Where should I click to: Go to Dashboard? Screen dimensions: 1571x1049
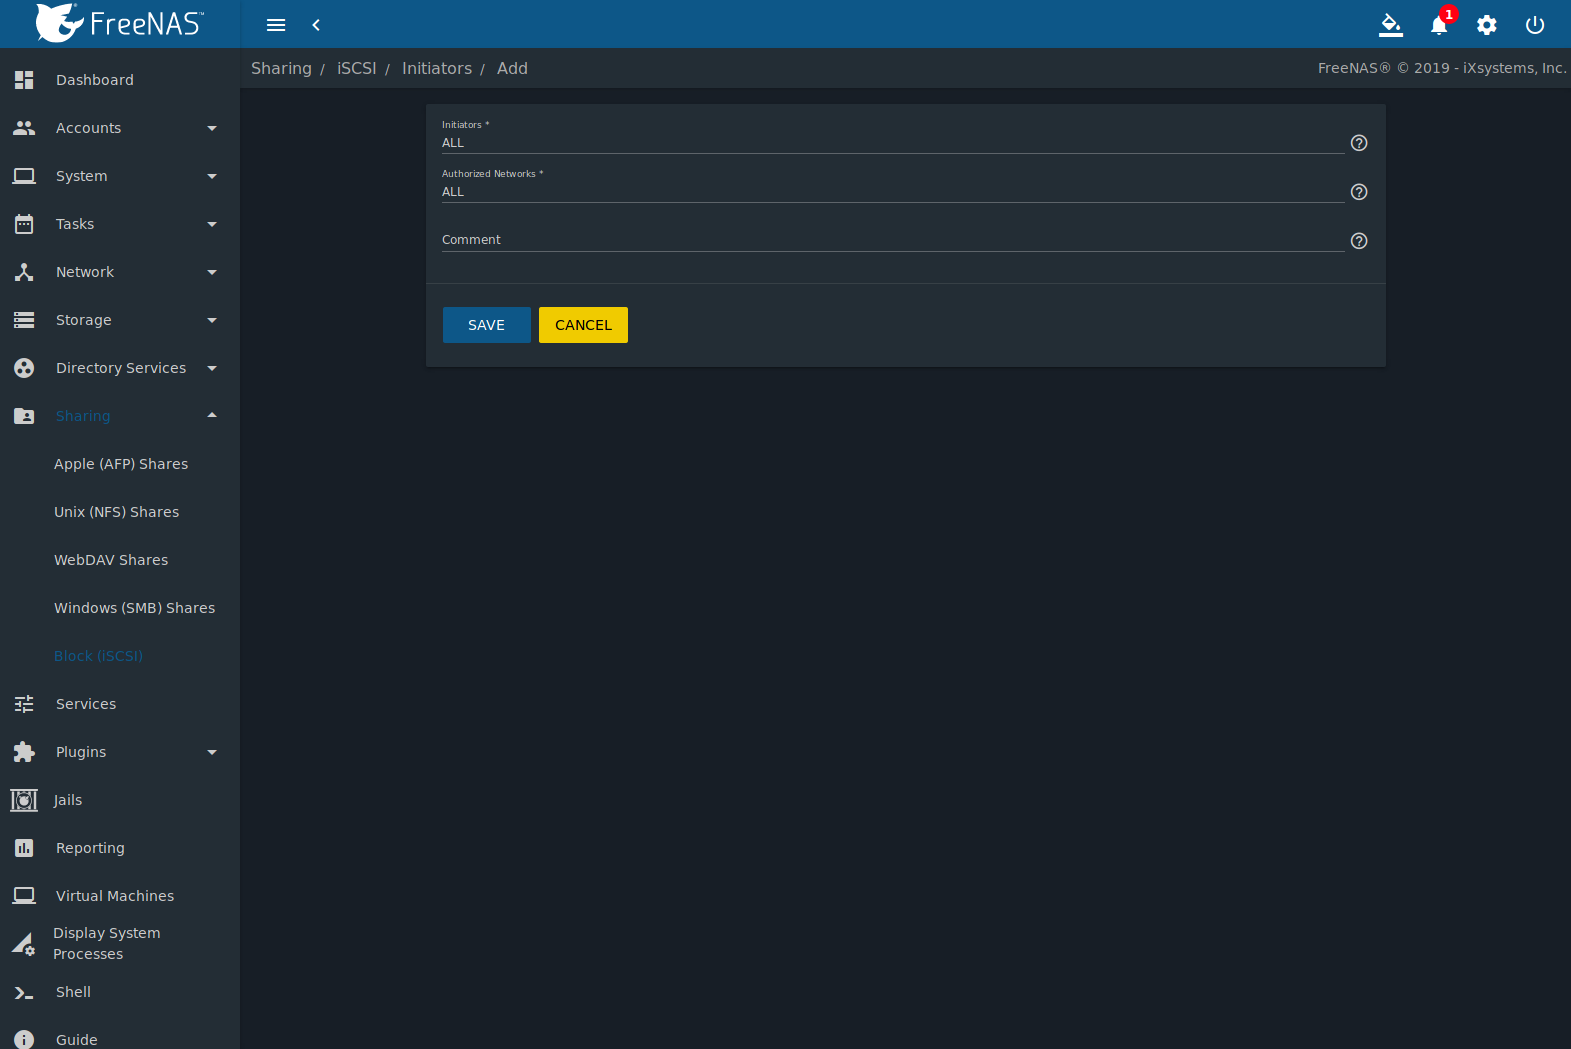pos(95,80)
